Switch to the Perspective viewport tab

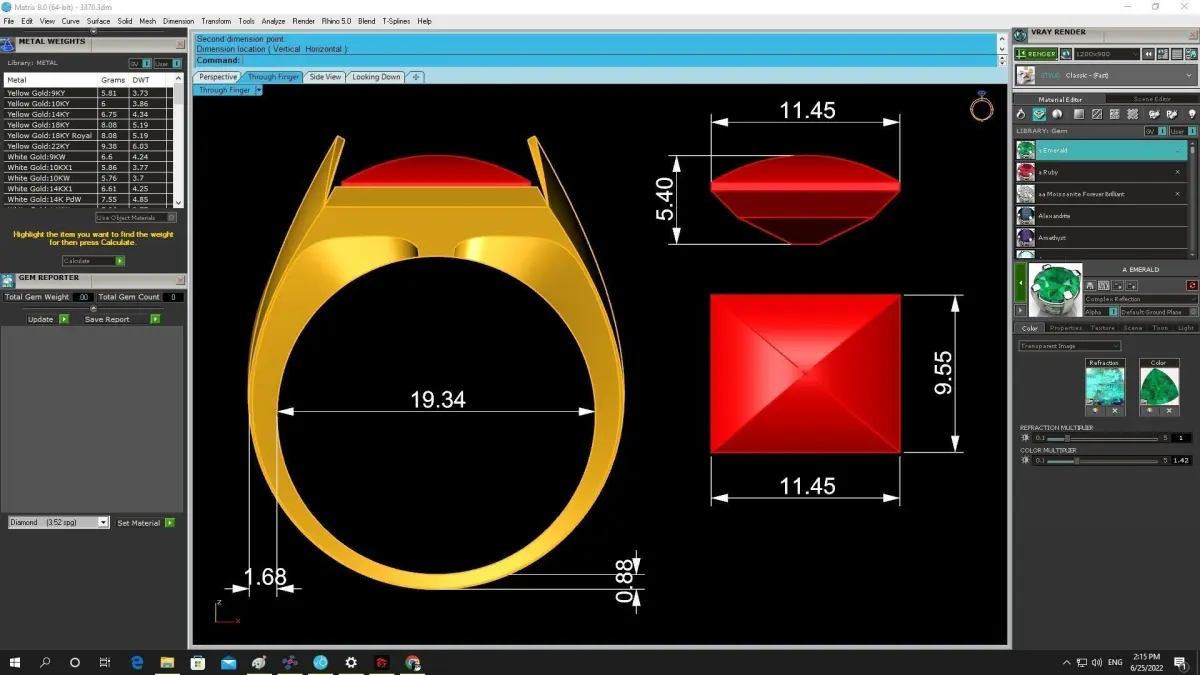[218, 77]
